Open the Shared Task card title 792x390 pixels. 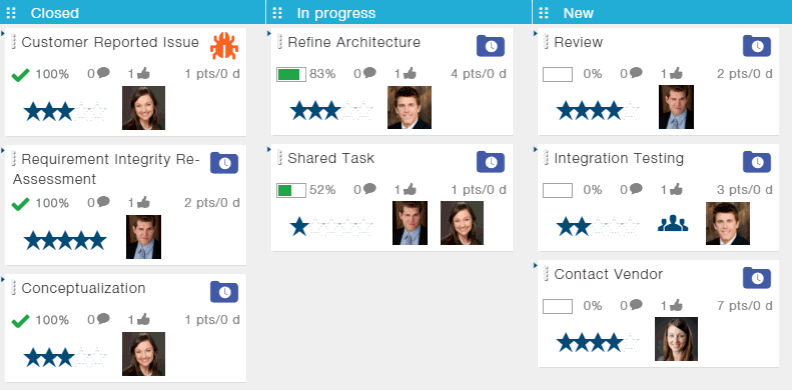tap(331, 159)
